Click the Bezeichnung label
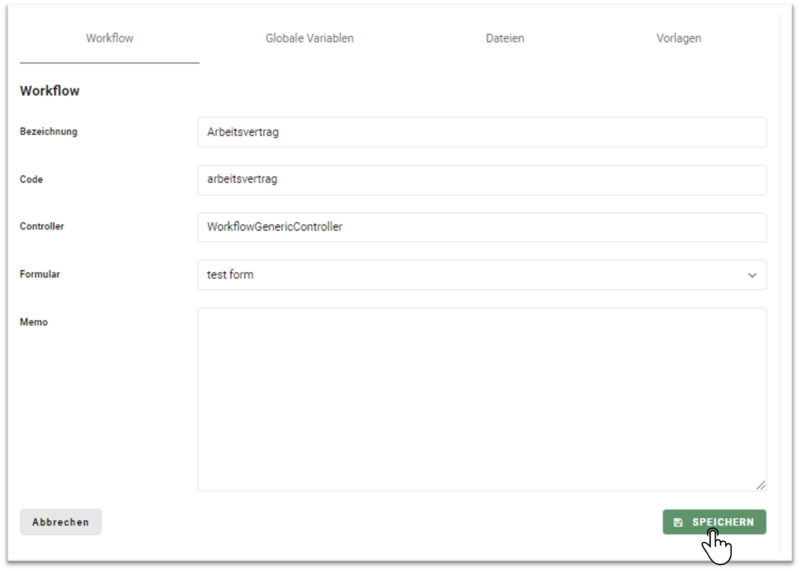Screen dimensions: 800x571 coord(48,132)
